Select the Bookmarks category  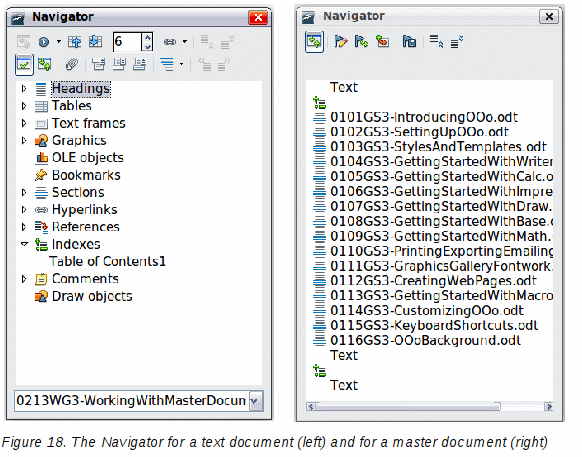(x=86, y=175)
